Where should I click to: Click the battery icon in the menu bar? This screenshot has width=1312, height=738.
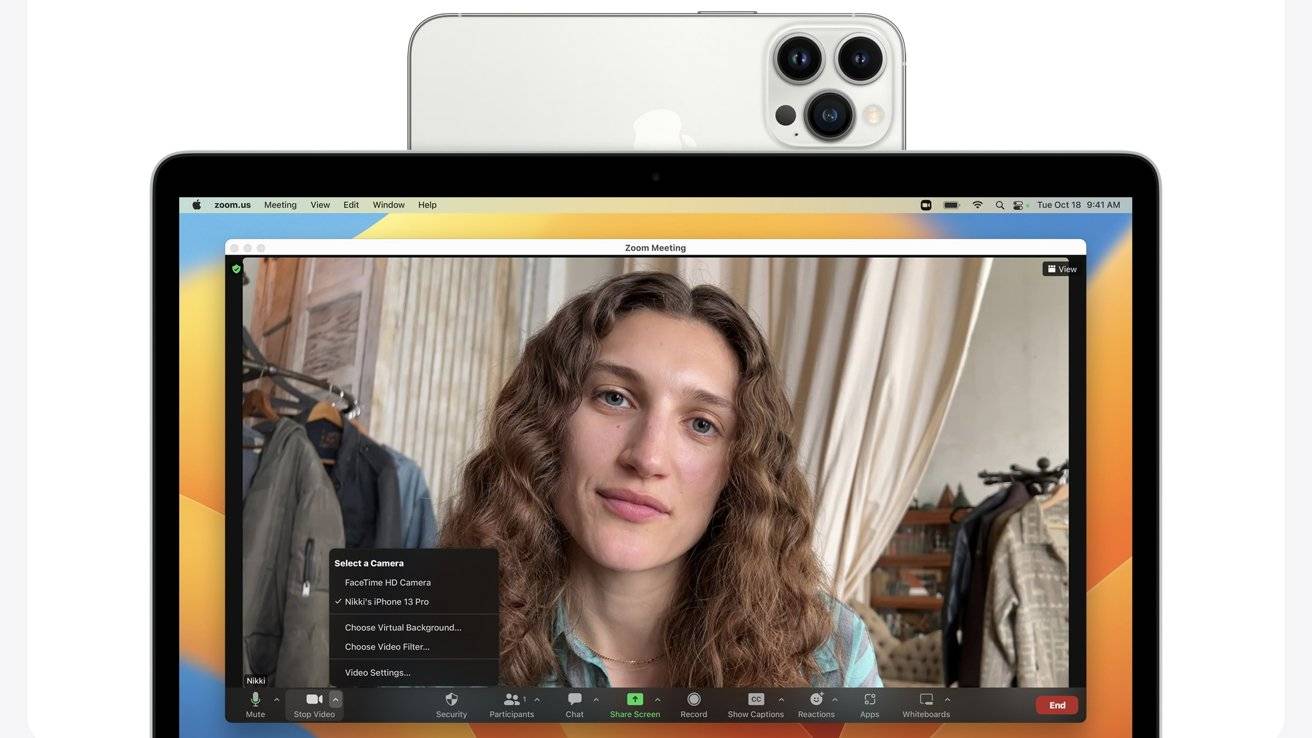pyautogui.click(x=951, y=205)
